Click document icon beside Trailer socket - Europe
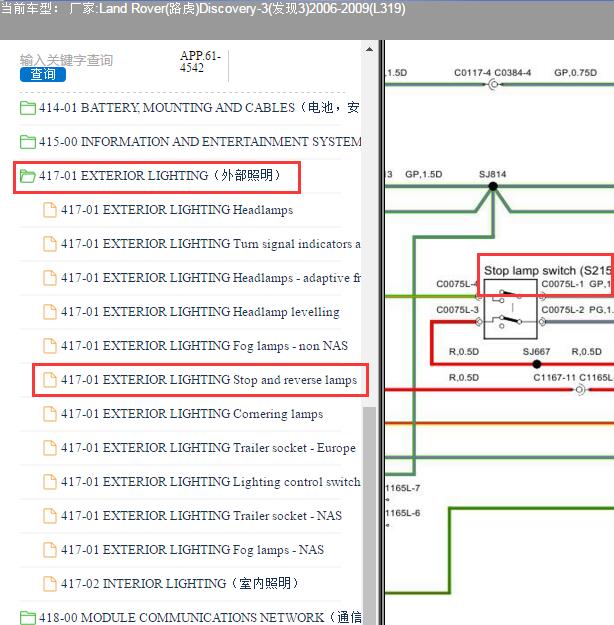 pos(49,448)
